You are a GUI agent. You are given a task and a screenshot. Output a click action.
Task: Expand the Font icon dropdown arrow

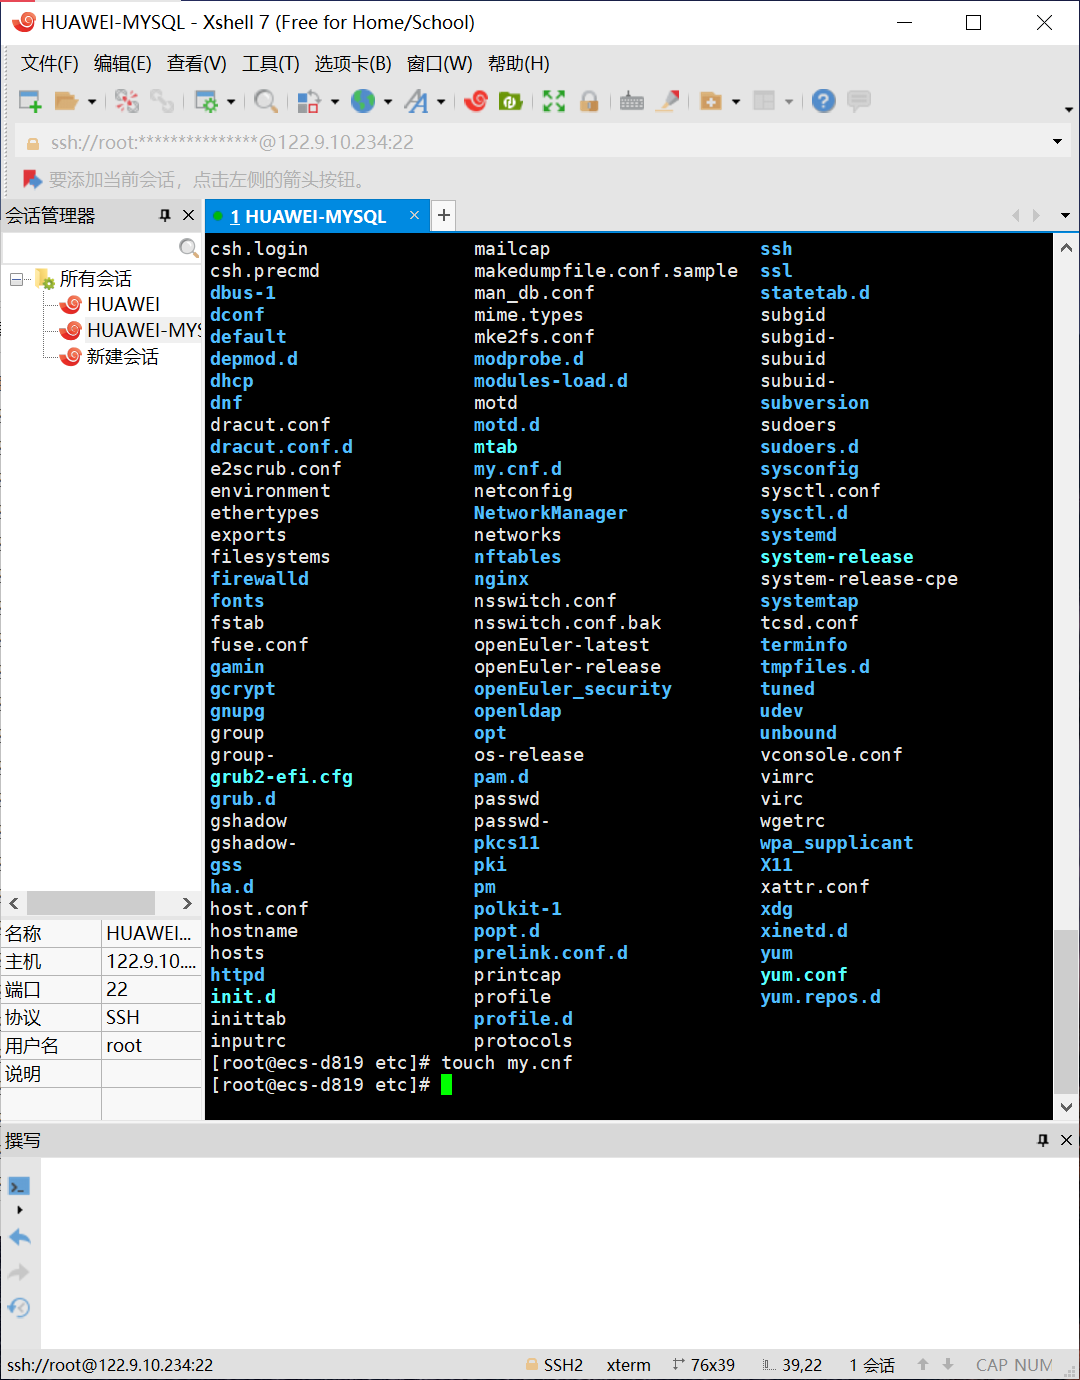click(x=441, y=101)
